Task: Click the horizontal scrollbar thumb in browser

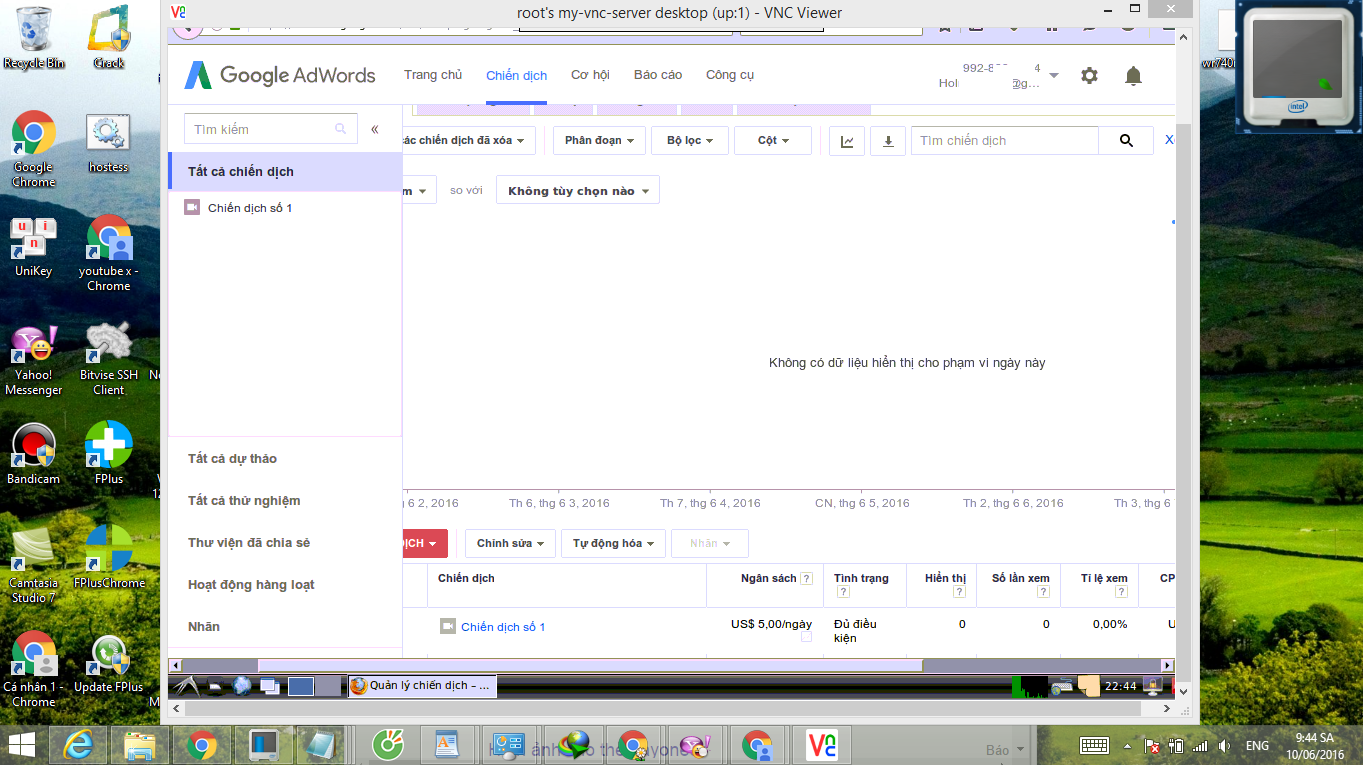Action: (590, 665)
